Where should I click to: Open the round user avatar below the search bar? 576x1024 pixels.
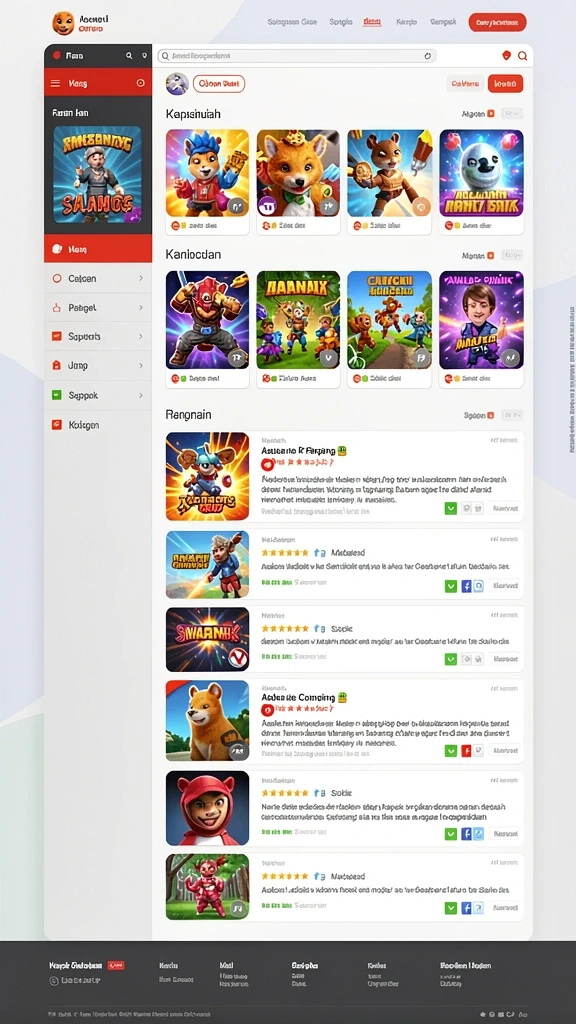(177, 84)
